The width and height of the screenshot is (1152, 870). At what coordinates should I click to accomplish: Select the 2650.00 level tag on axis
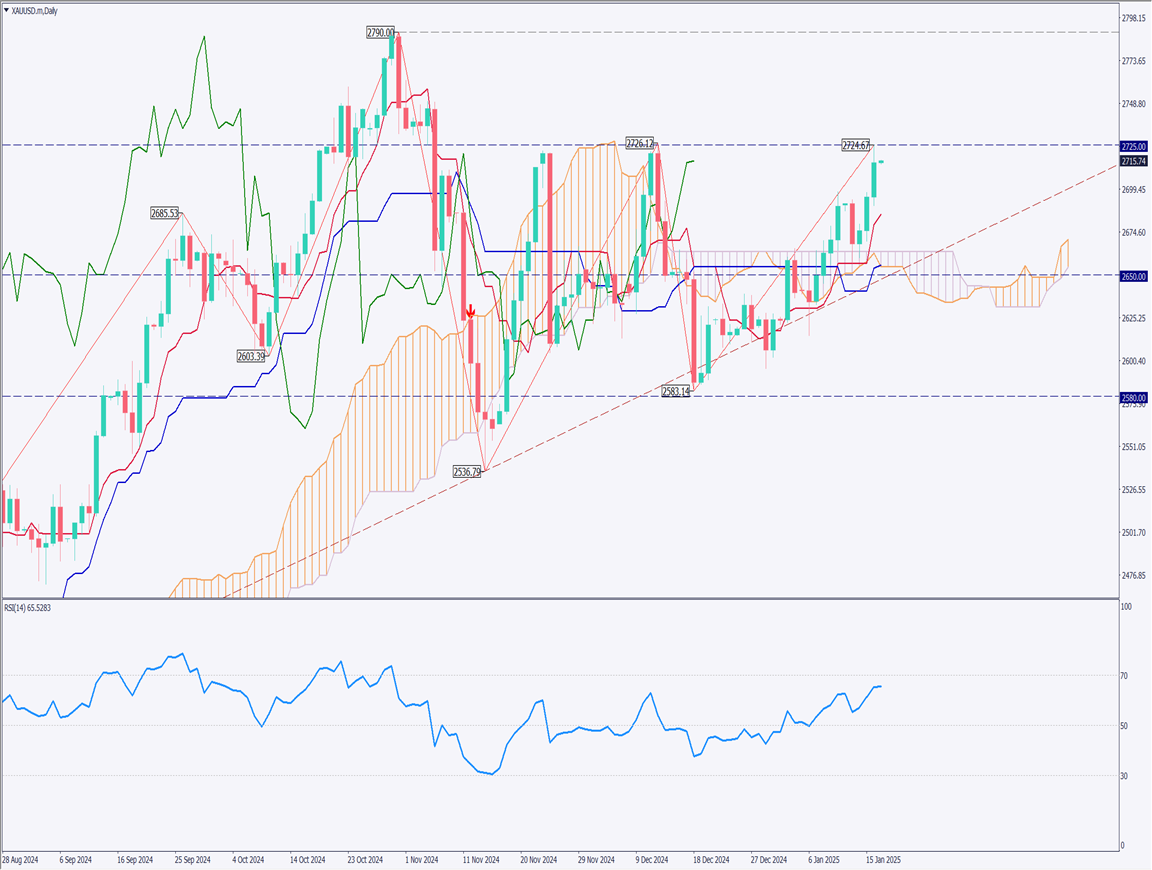click(1133, 275)
